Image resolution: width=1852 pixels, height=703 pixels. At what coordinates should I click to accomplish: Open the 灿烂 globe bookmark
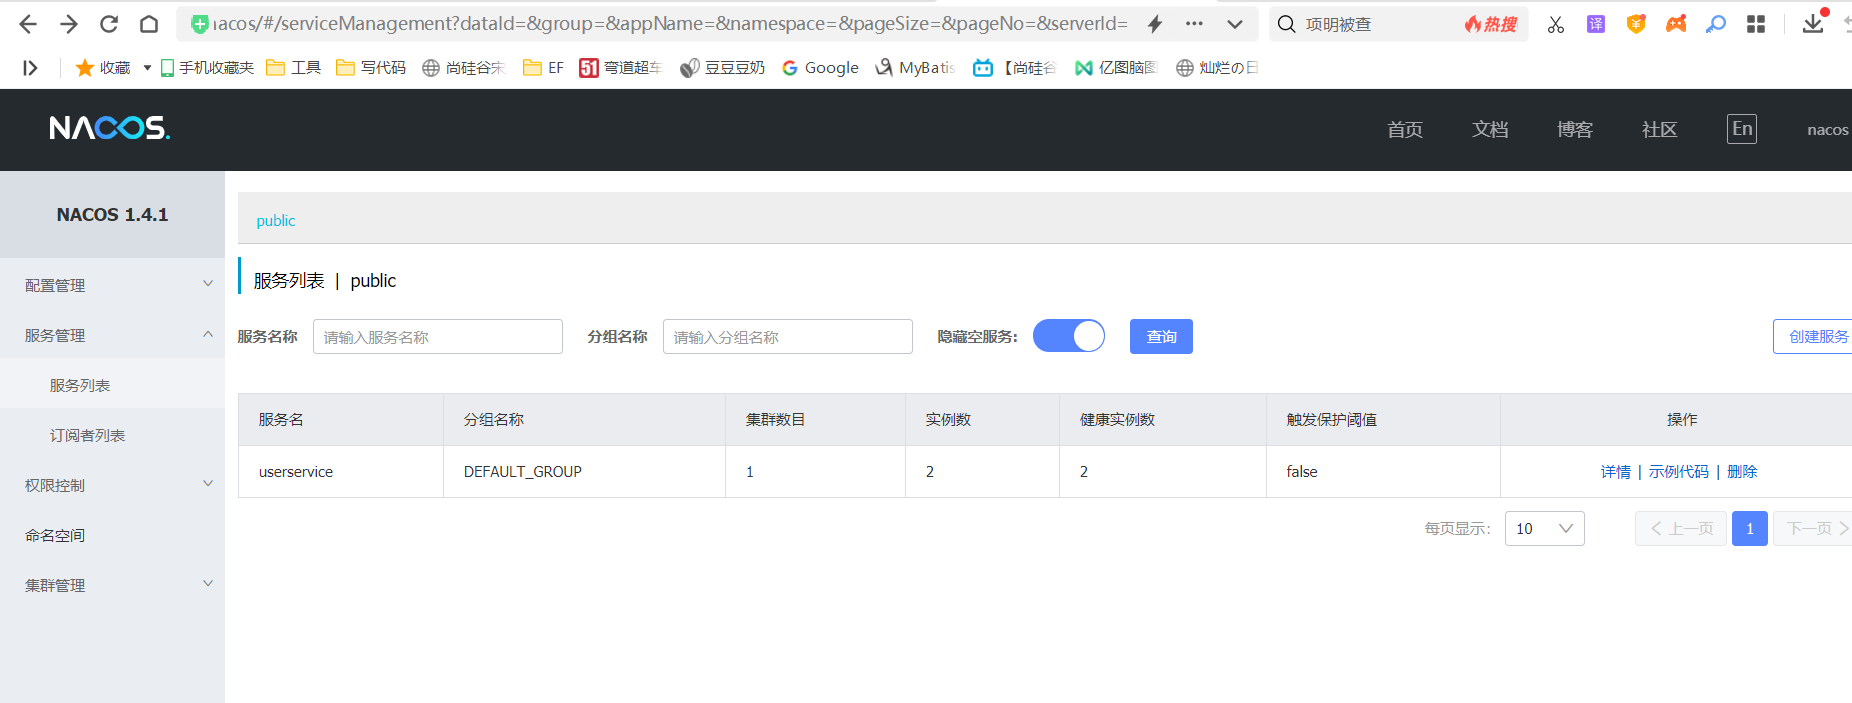click(x=1217, y=67)
